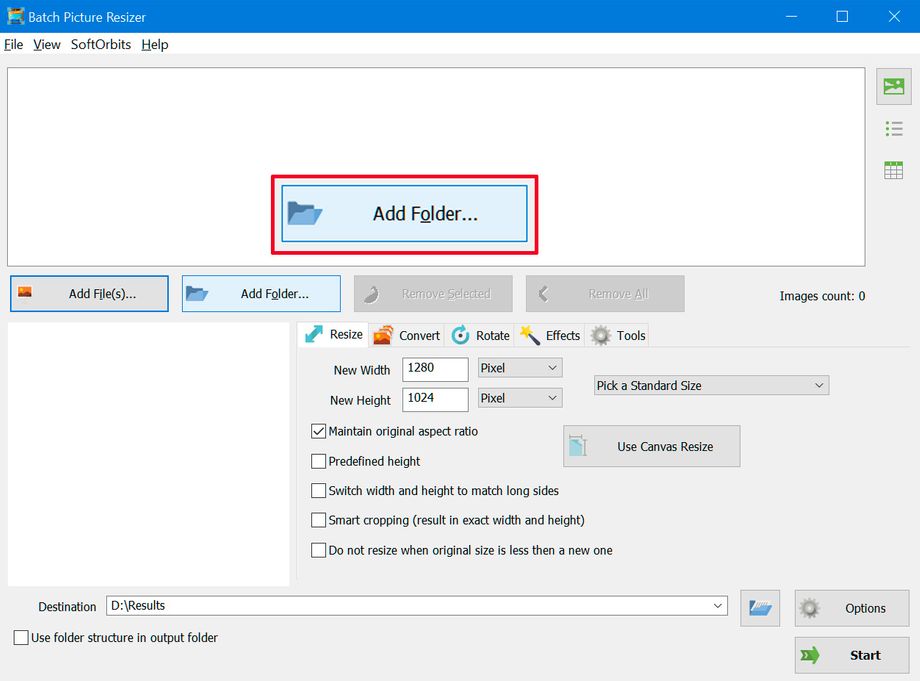Screen dimensions: 920x681
Task: Open the Pick a Standard Size dropdown
Action: (710, 385)
